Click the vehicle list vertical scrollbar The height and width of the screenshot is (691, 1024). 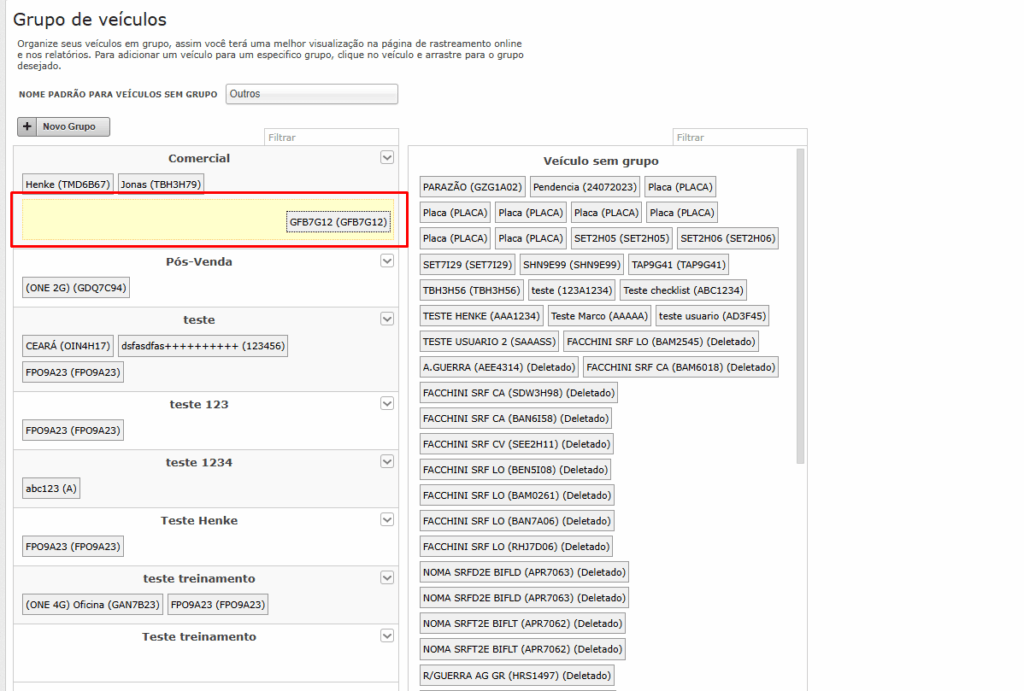tap(800, 300)
